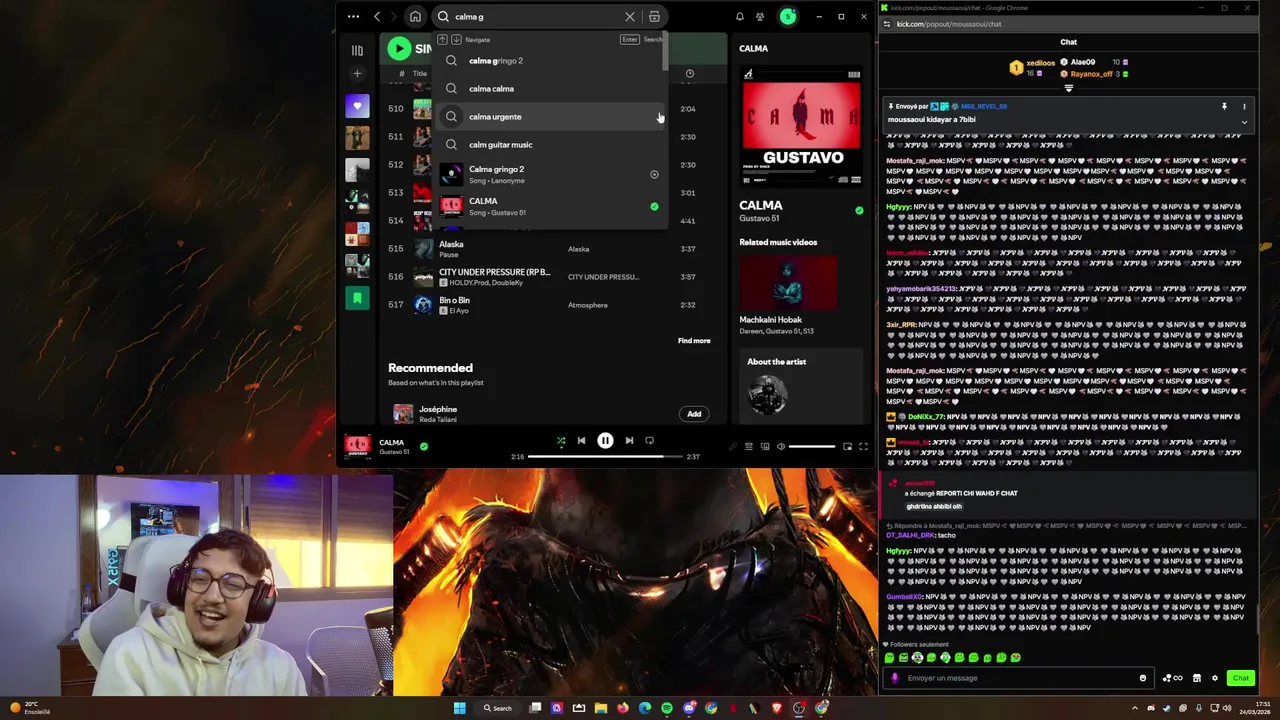Toggle shuffle in Spotify player
Screen dimensions: 1280x720
[561, 440]
